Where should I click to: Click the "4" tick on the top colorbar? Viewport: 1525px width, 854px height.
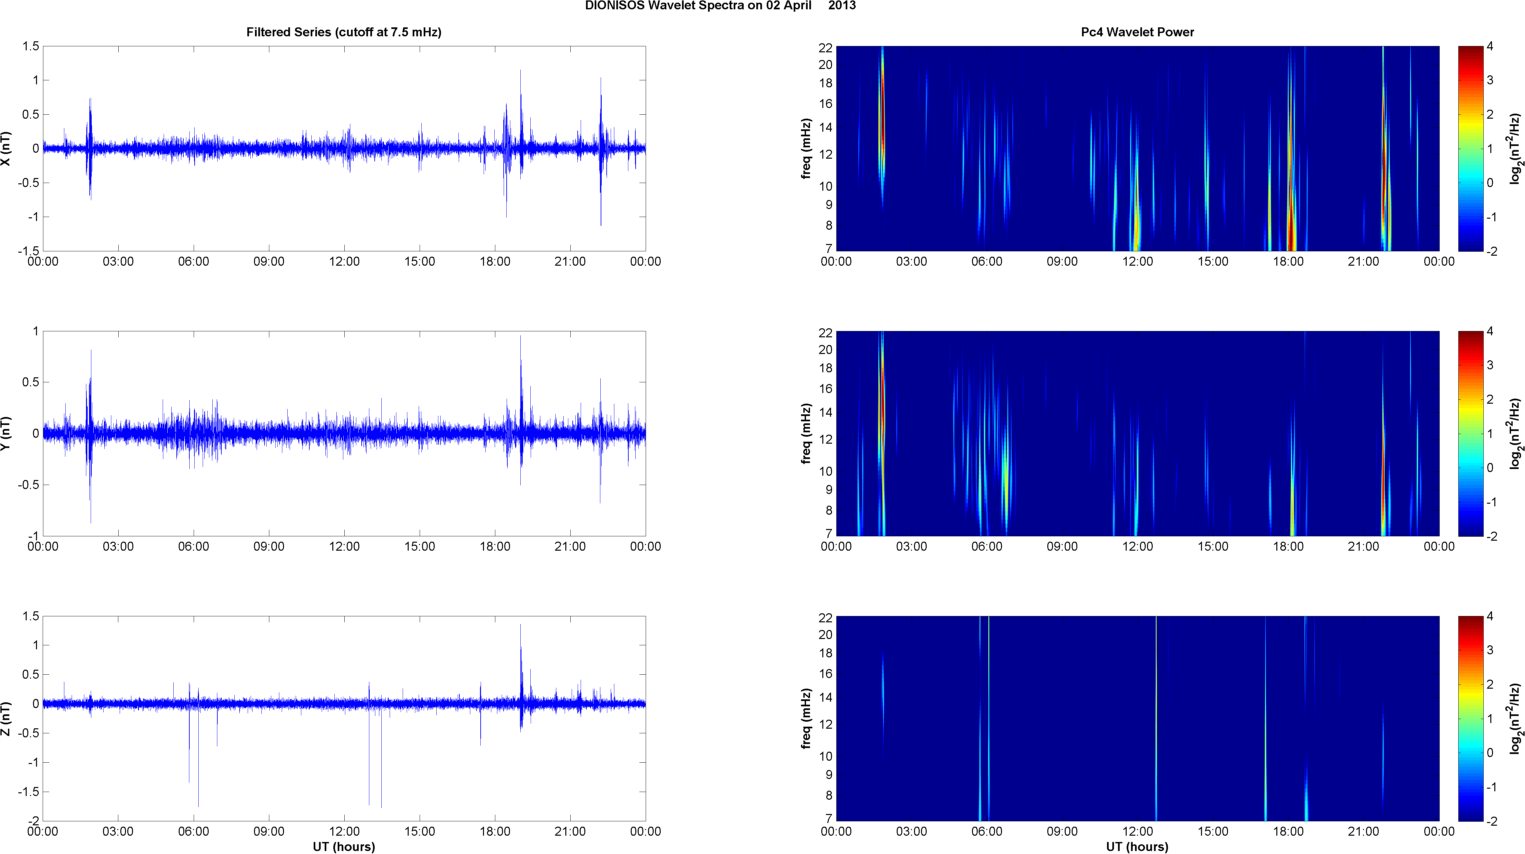coord(1490,46)
